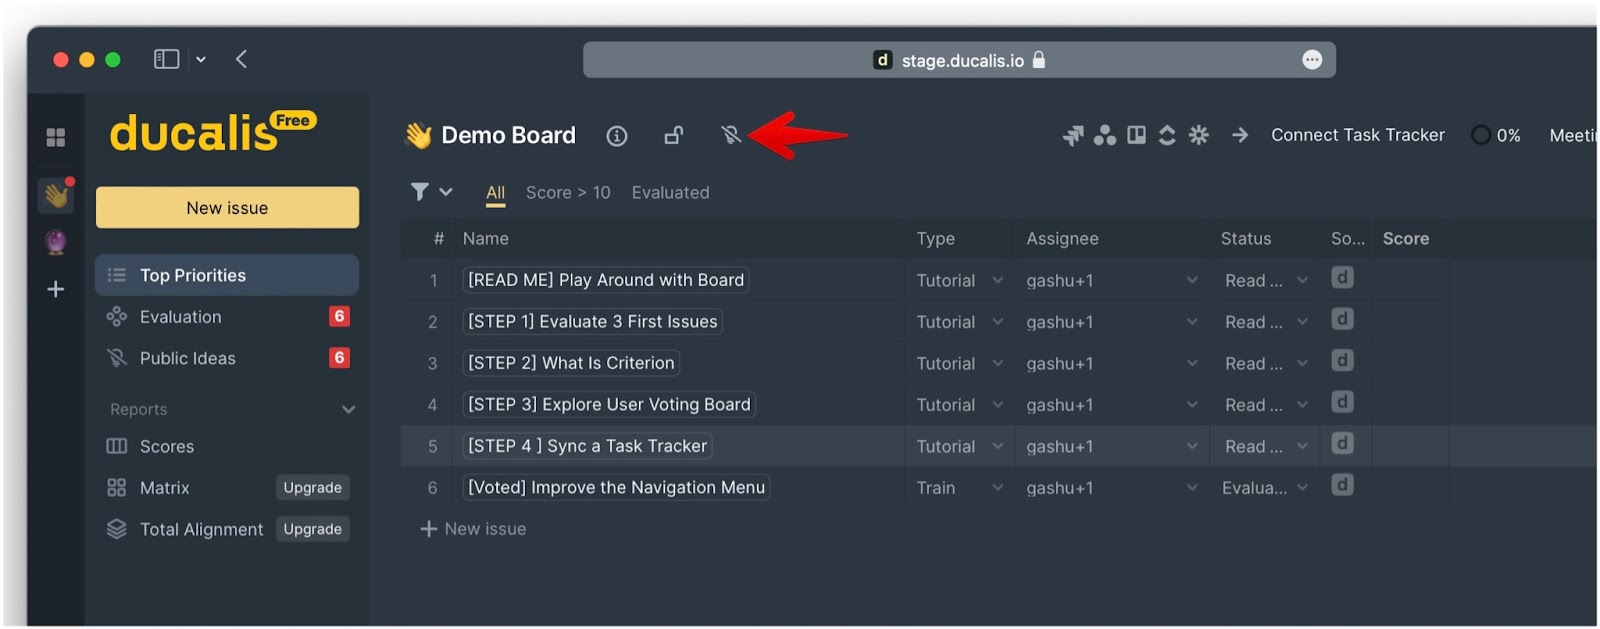Open Demo Board info icon
1600x629 pixels.
617,136
